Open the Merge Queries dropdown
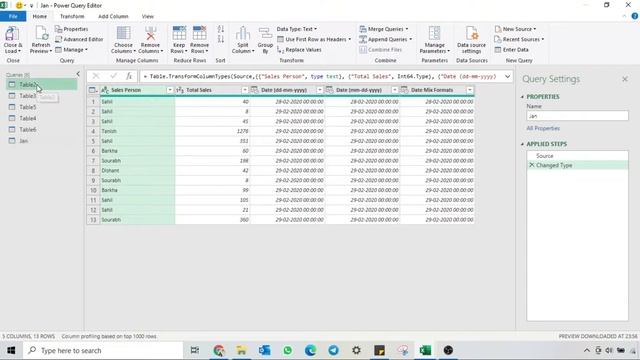This screenshot has width=640, height=360. click(x=384, y=29)
